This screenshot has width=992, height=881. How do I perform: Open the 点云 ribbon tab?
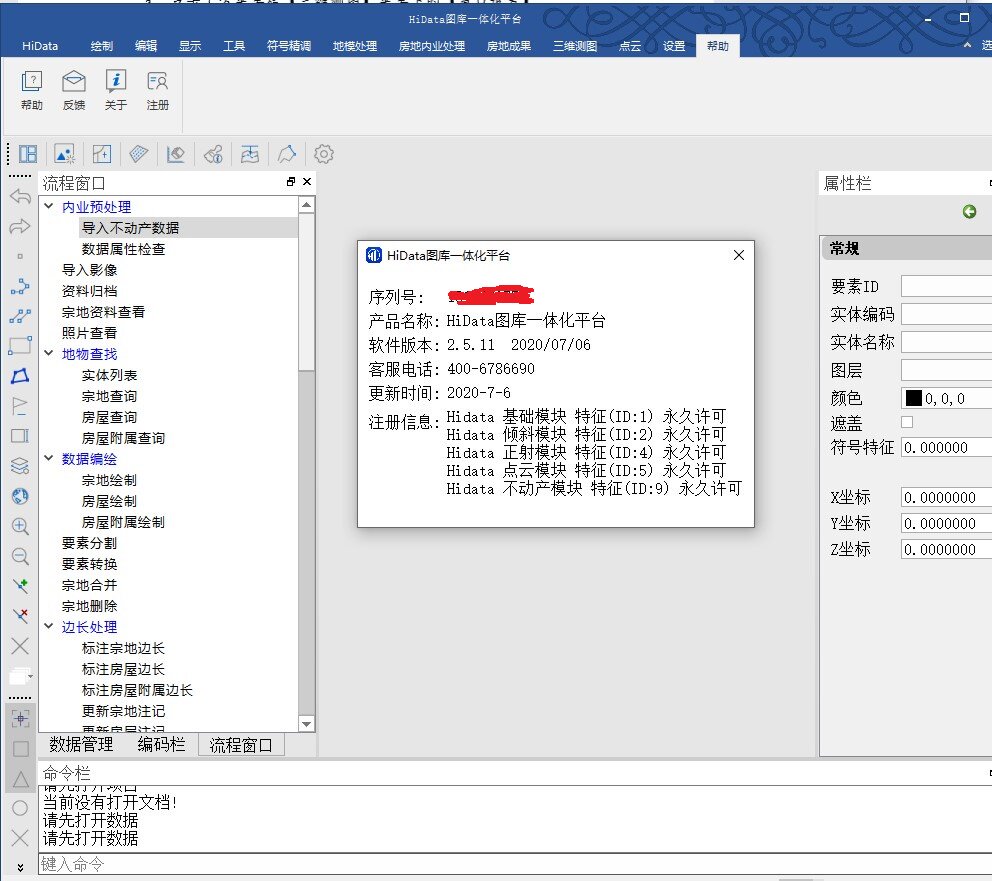click(x=629, y=46)
